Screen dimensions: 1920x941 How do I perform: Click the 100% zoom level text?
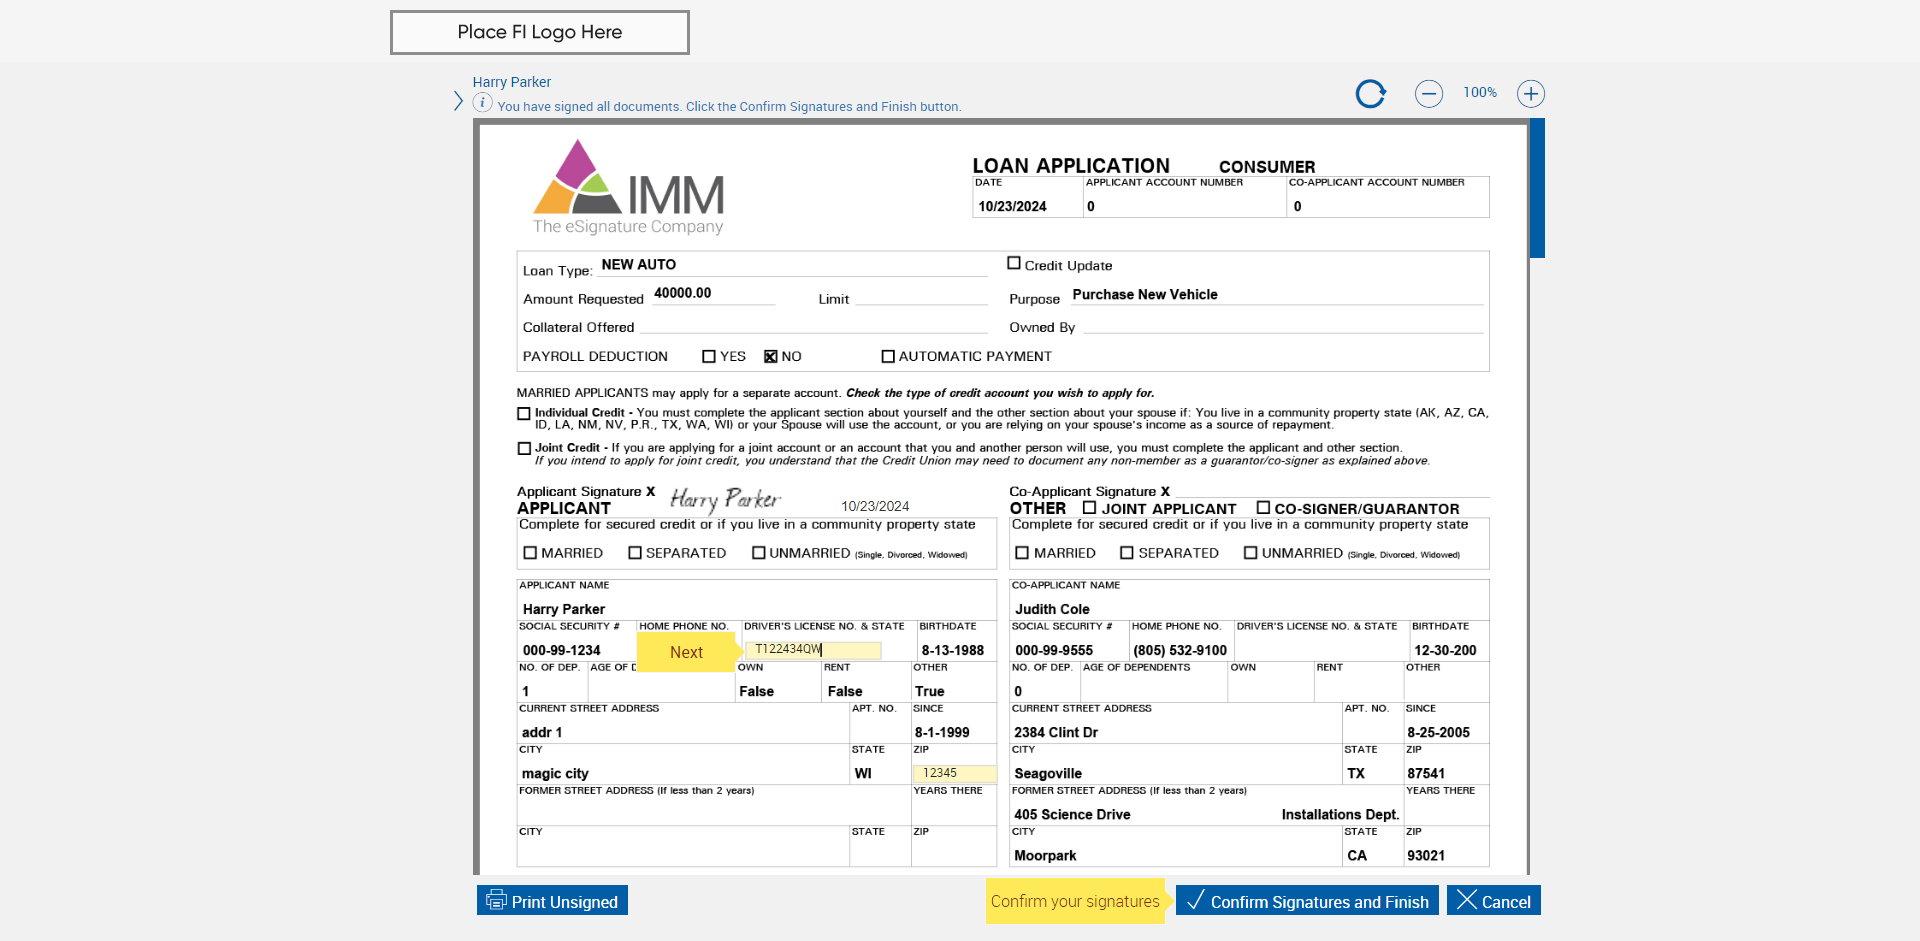(x=1480, y=93)
